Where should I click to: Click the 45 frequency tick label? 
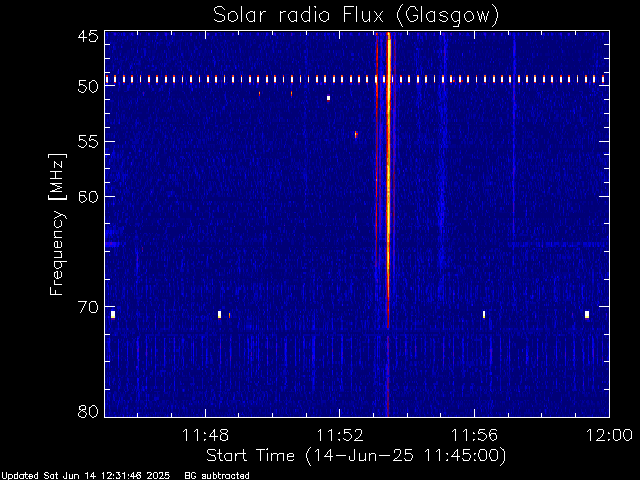[x=88, y=36]
